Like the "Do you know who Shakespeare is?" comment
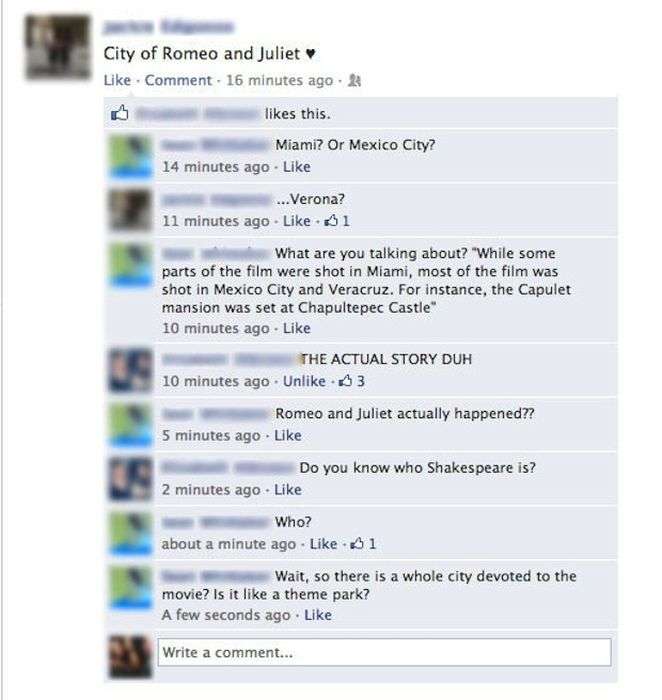Image resolution: width=662 pixels, height=700 pixels. tap(288, 490)
